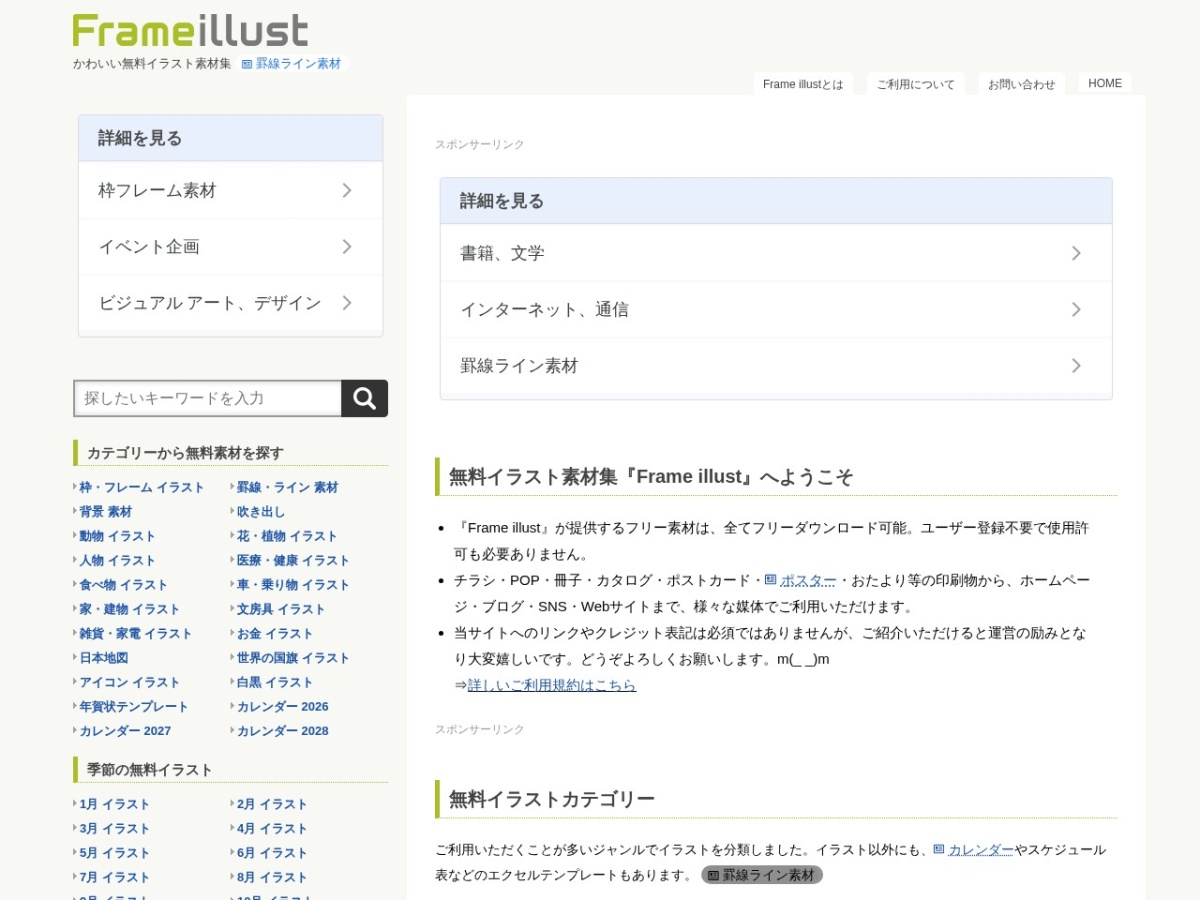Screen dimensions: 1200x900
Task: Open 1月 イラスト seasonal link
Action: pos(114,804)
